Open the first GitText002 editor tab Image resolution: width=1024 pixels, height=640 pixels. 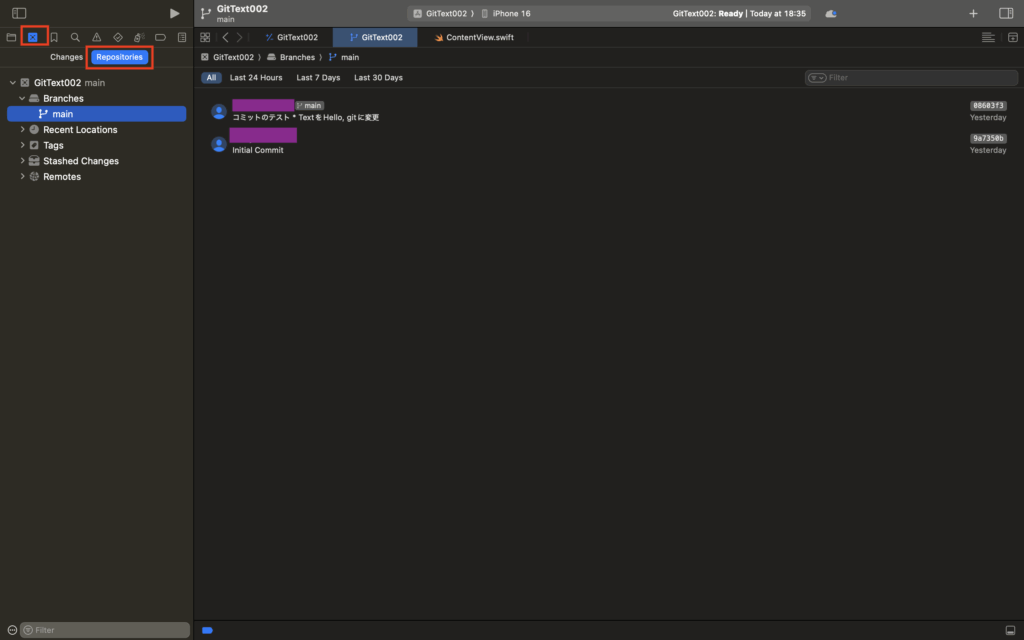click(292, 37)
